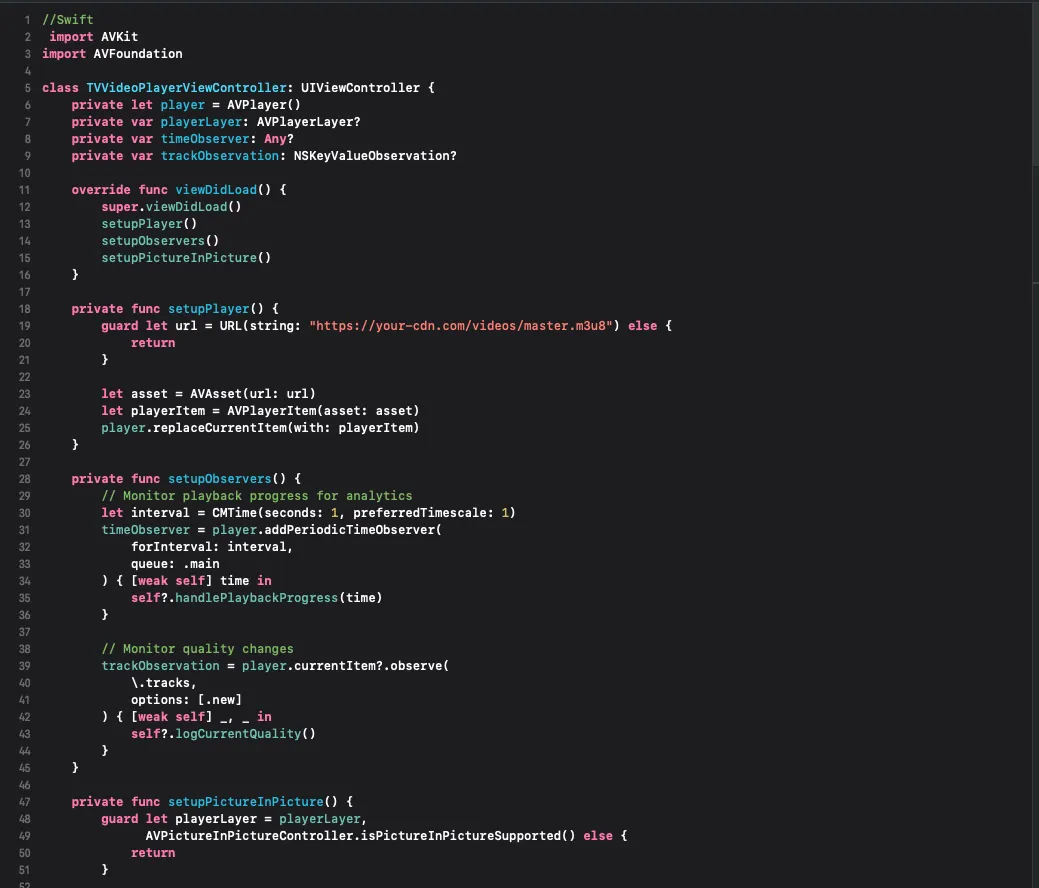Image resolution: width=1039 pixels, height=888 pixels.
Task: Click line number 27 in the gutter
Action: point(25,462)
